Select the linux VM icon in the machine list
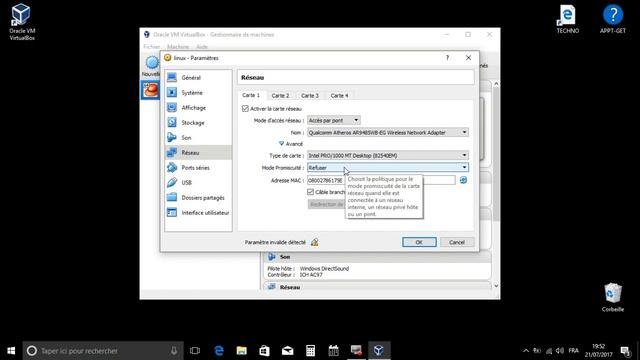The image size is (640, 360). point(150,89)
